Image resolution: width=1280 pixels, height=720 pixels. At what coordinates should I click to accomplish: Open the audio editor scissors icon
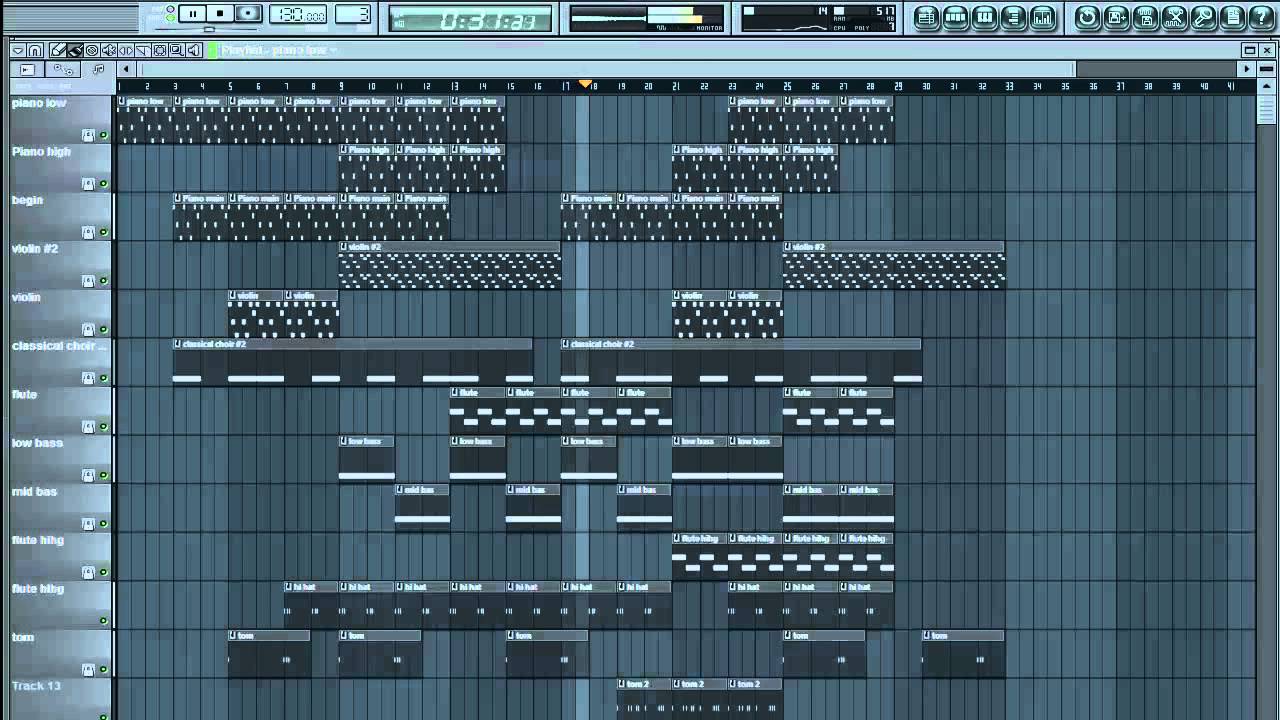1174,17
